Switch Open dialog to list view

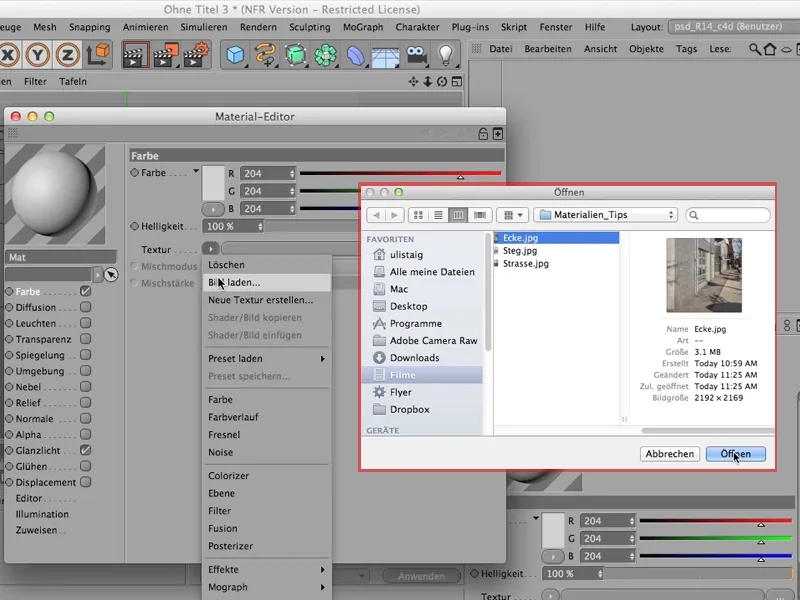tap(438, 215)
